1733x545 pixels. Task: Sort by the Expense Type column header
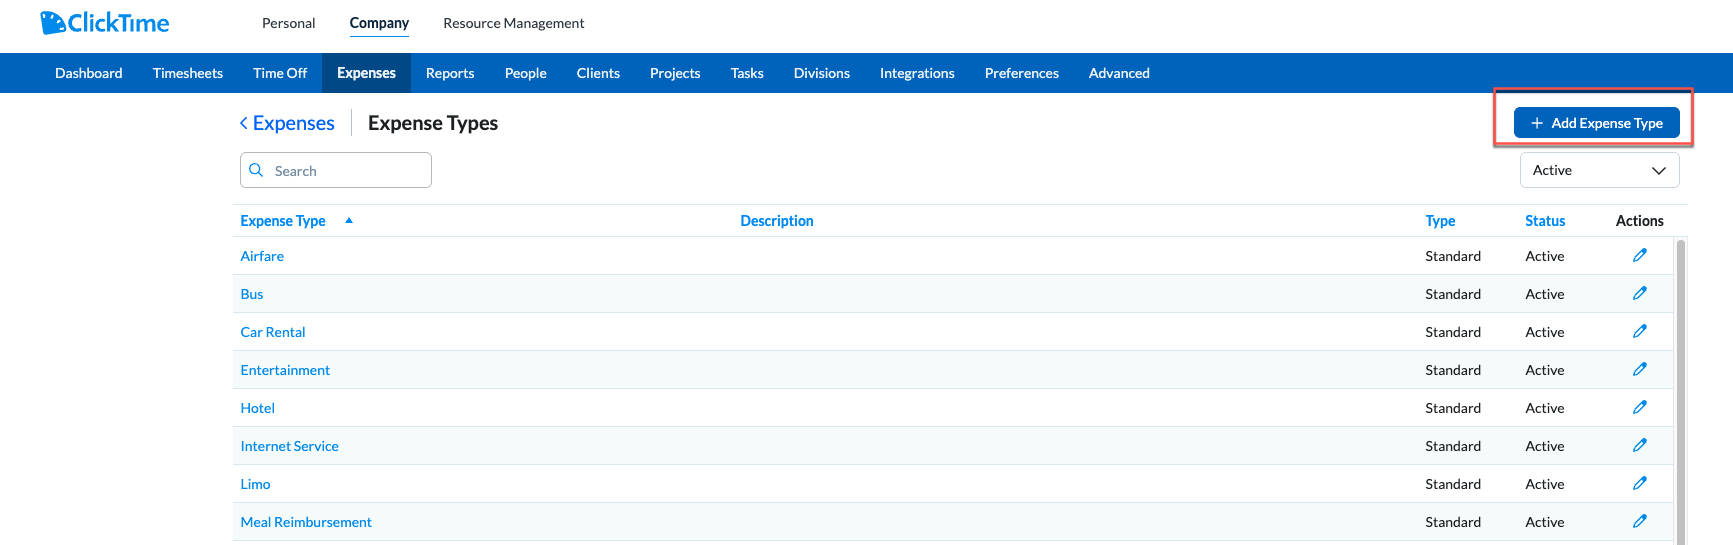[x=283, y=221]
